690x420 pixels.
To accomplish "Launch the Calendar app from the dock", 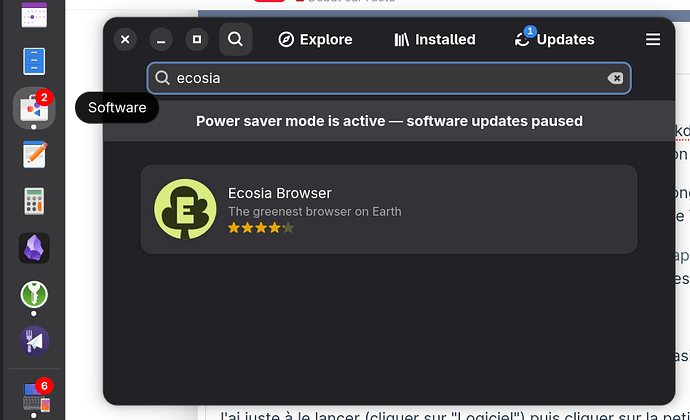I will [x=34, y=15].
